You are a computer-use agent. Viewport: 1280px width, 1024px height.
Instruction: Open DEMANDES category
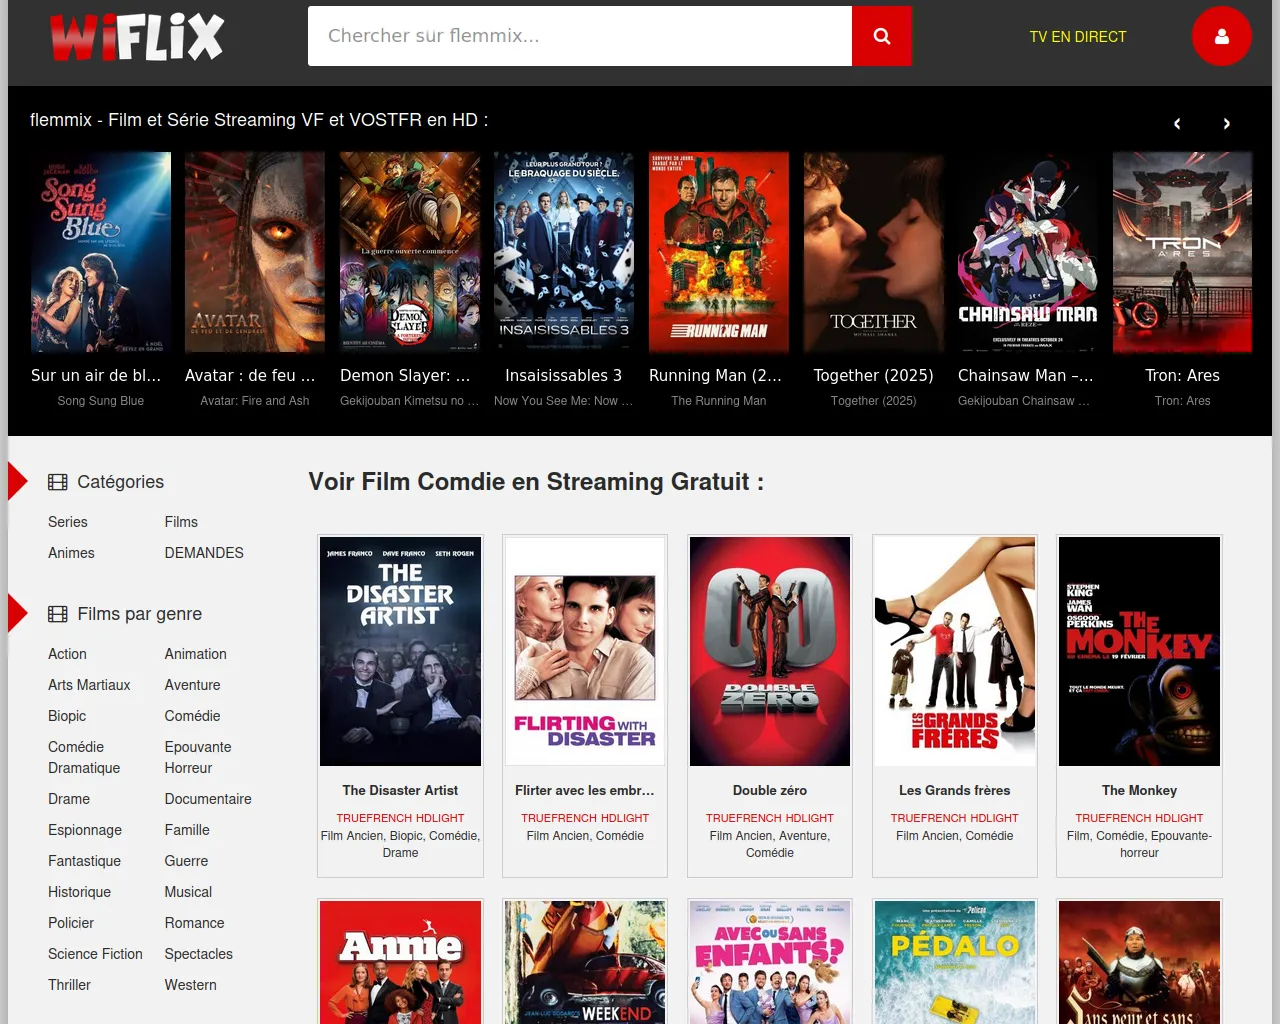tap(204, 553)
